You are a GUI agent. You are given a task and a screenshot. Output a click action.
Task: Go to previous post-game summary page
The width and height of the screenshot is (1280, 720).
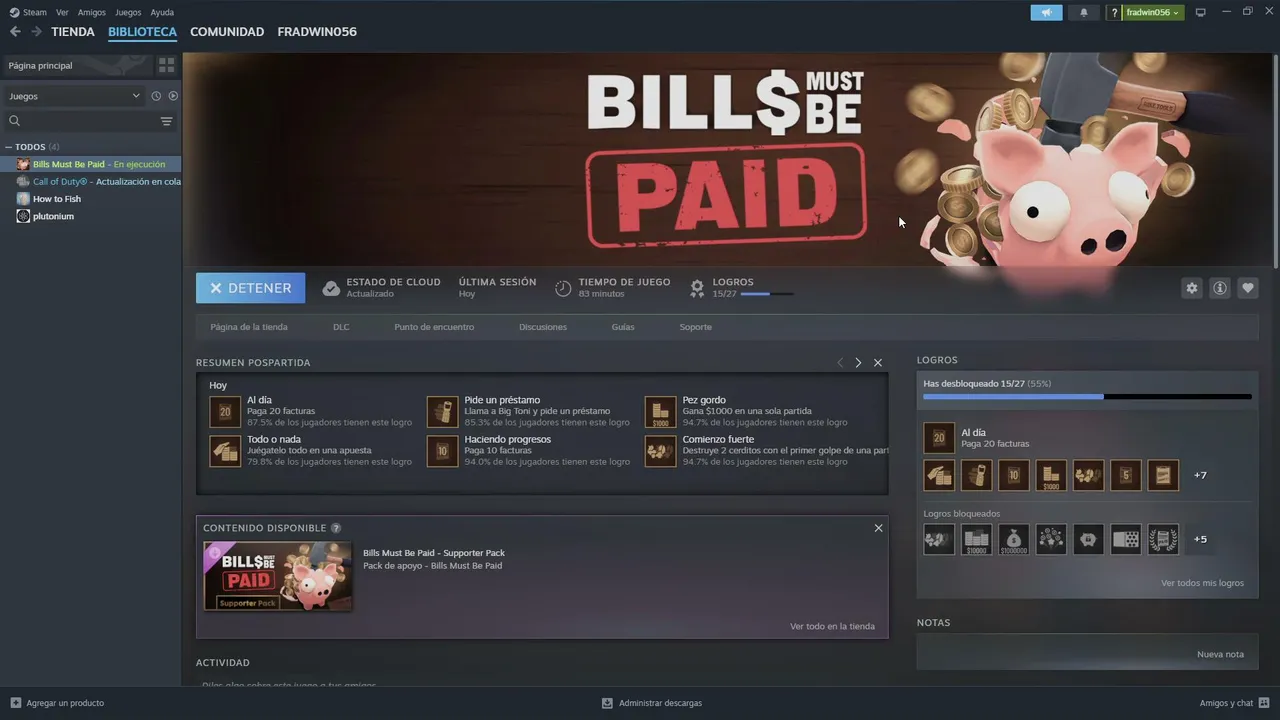(840, 363)
